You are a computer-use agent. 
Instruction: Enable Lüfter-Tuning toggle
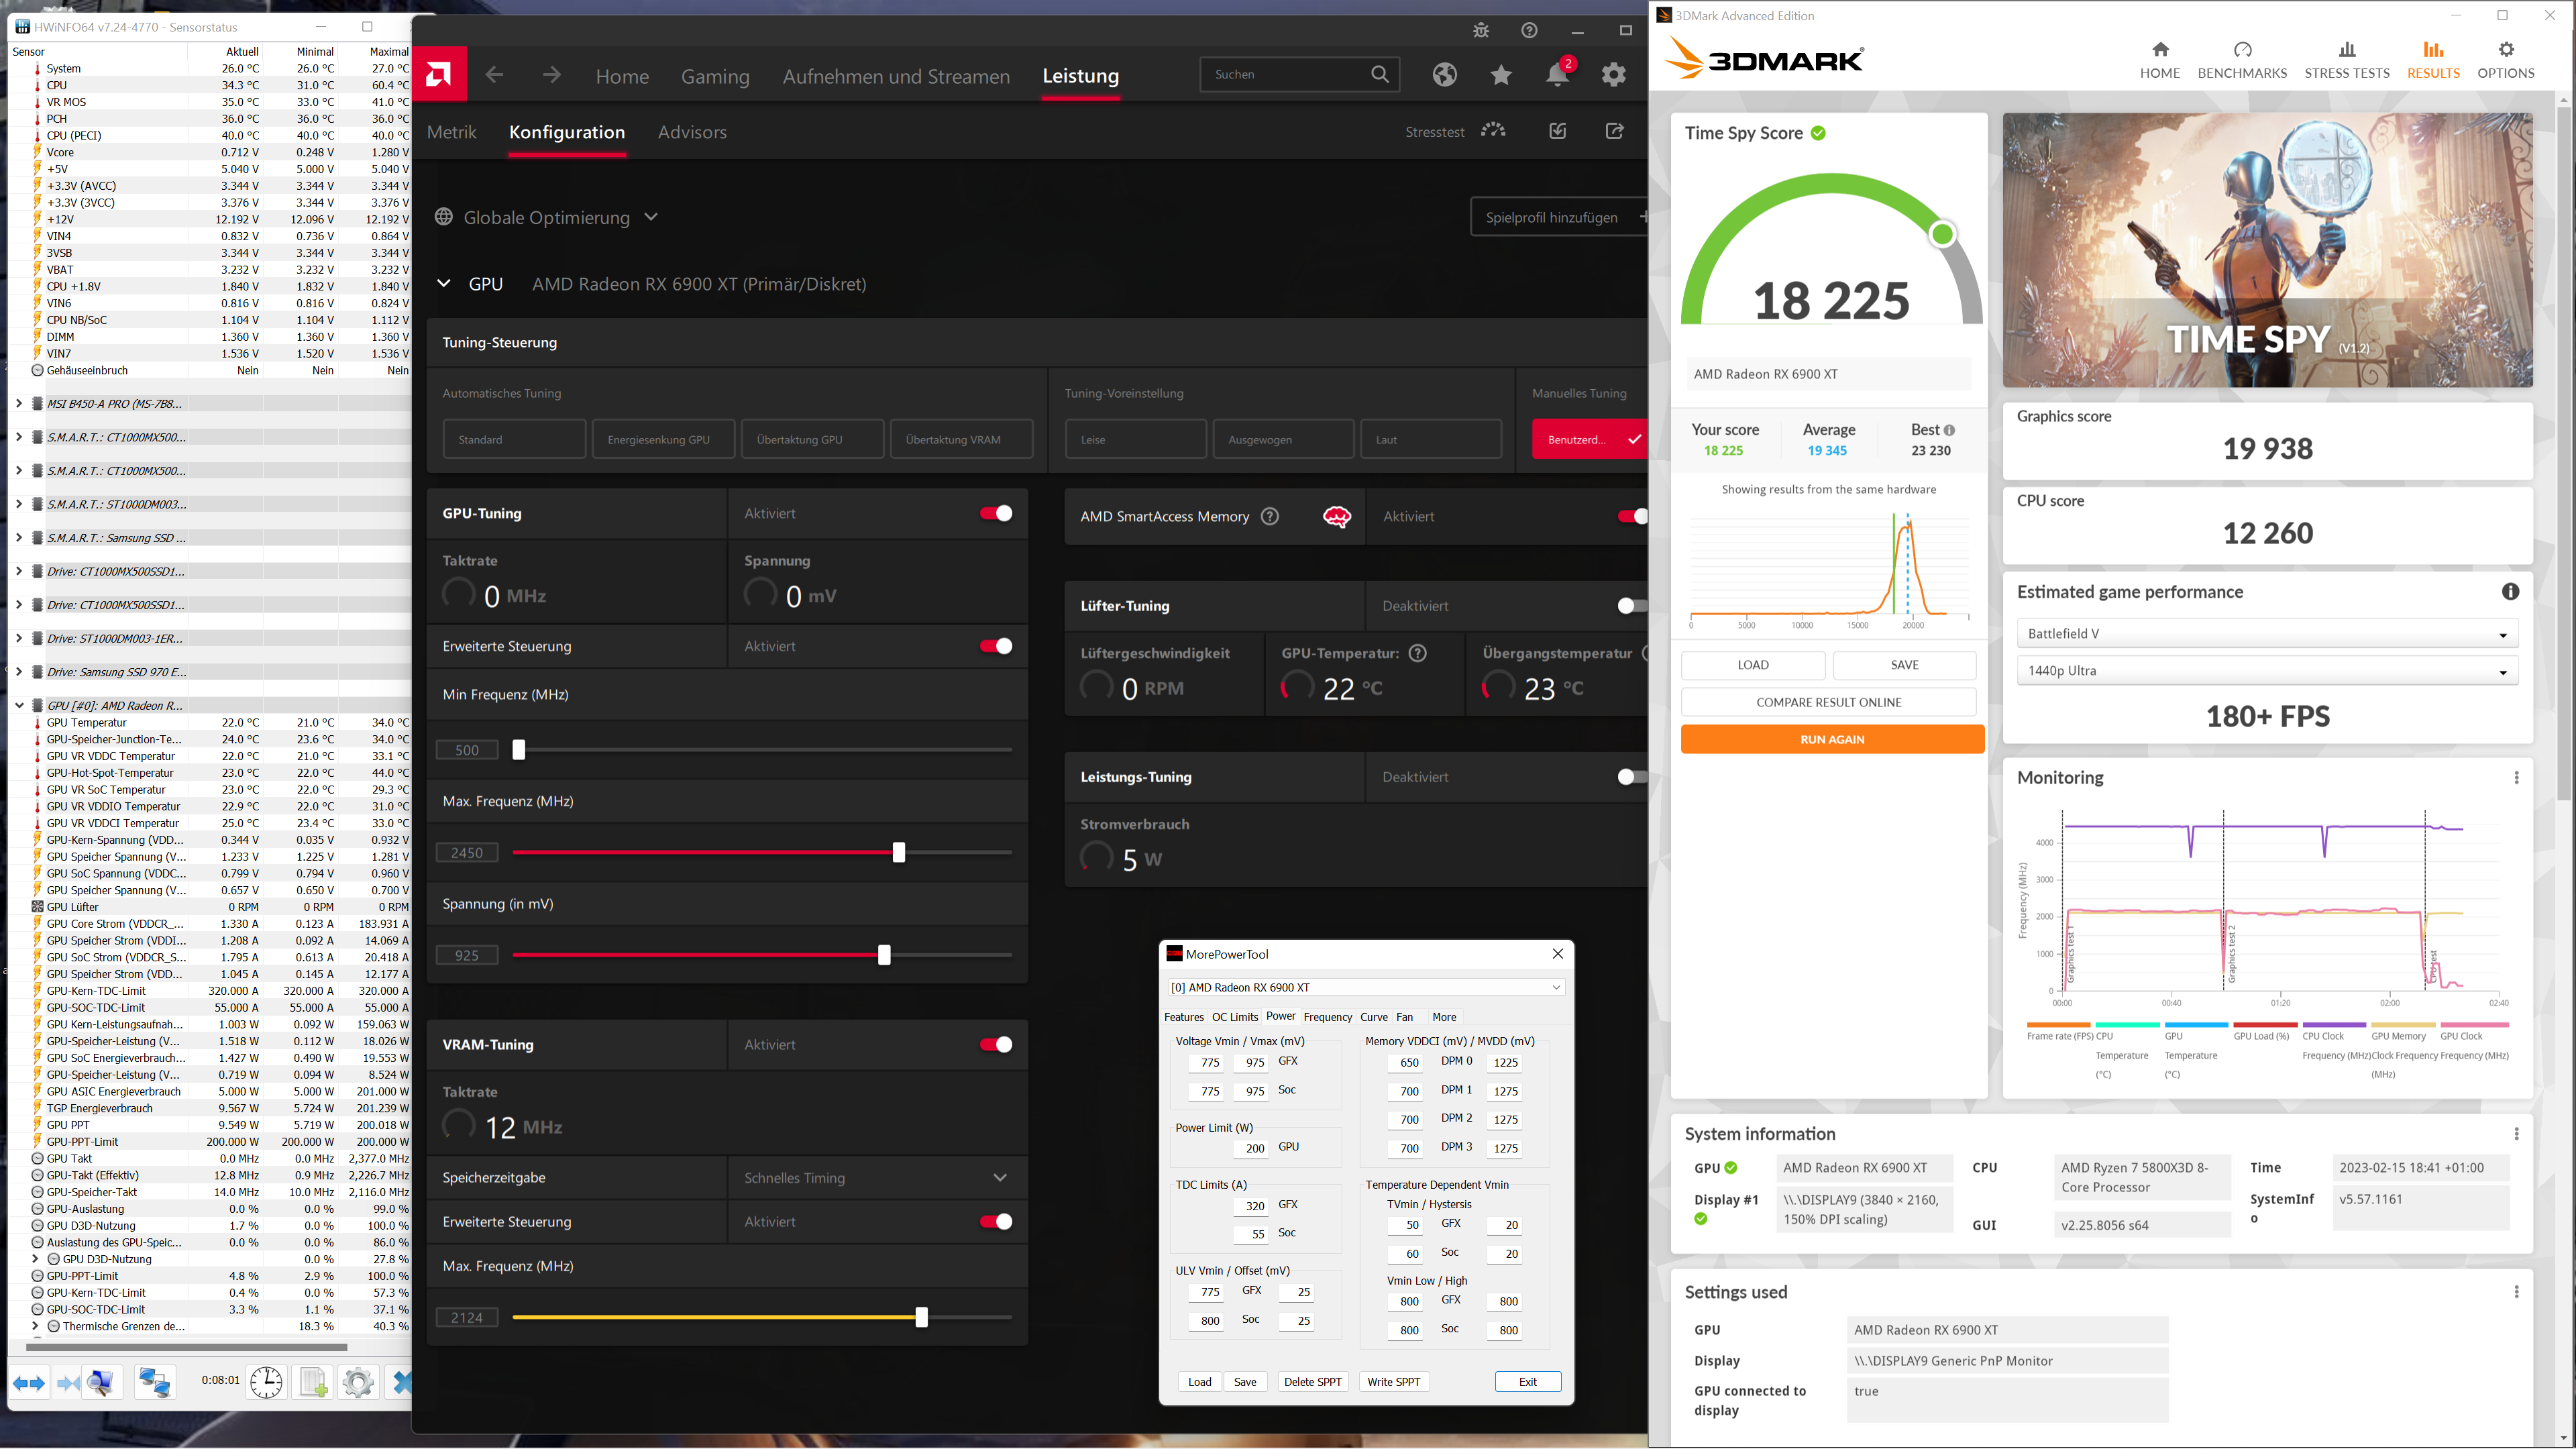click(1630, 606)
